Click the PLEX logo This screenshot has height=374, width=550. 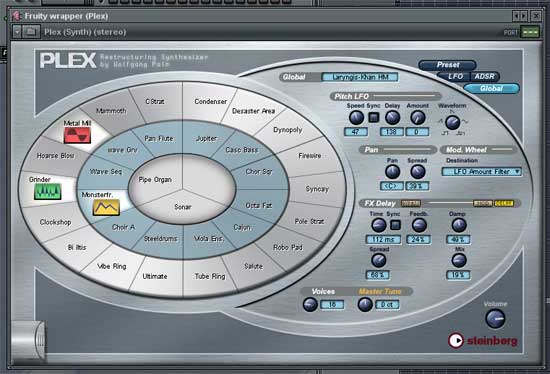68,60
